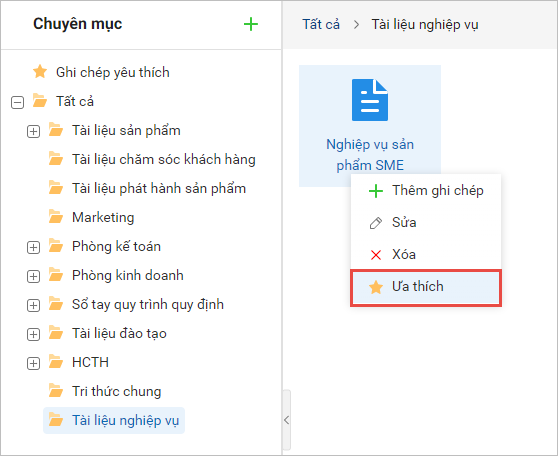
Task: Choose Thêm ghi chép menu entry
Action: point(426,191)
